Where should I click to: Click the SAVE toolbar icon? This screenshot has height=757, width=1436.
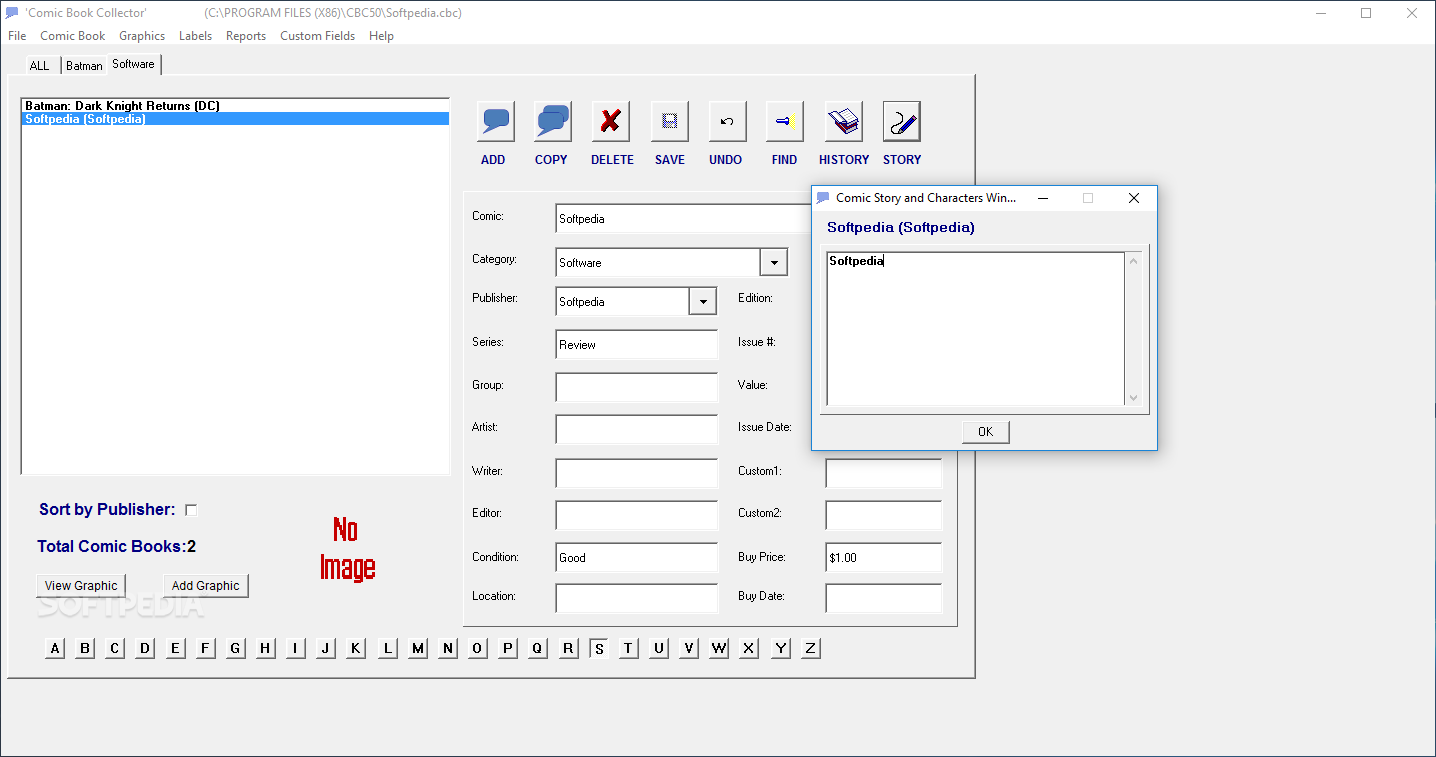670,121
